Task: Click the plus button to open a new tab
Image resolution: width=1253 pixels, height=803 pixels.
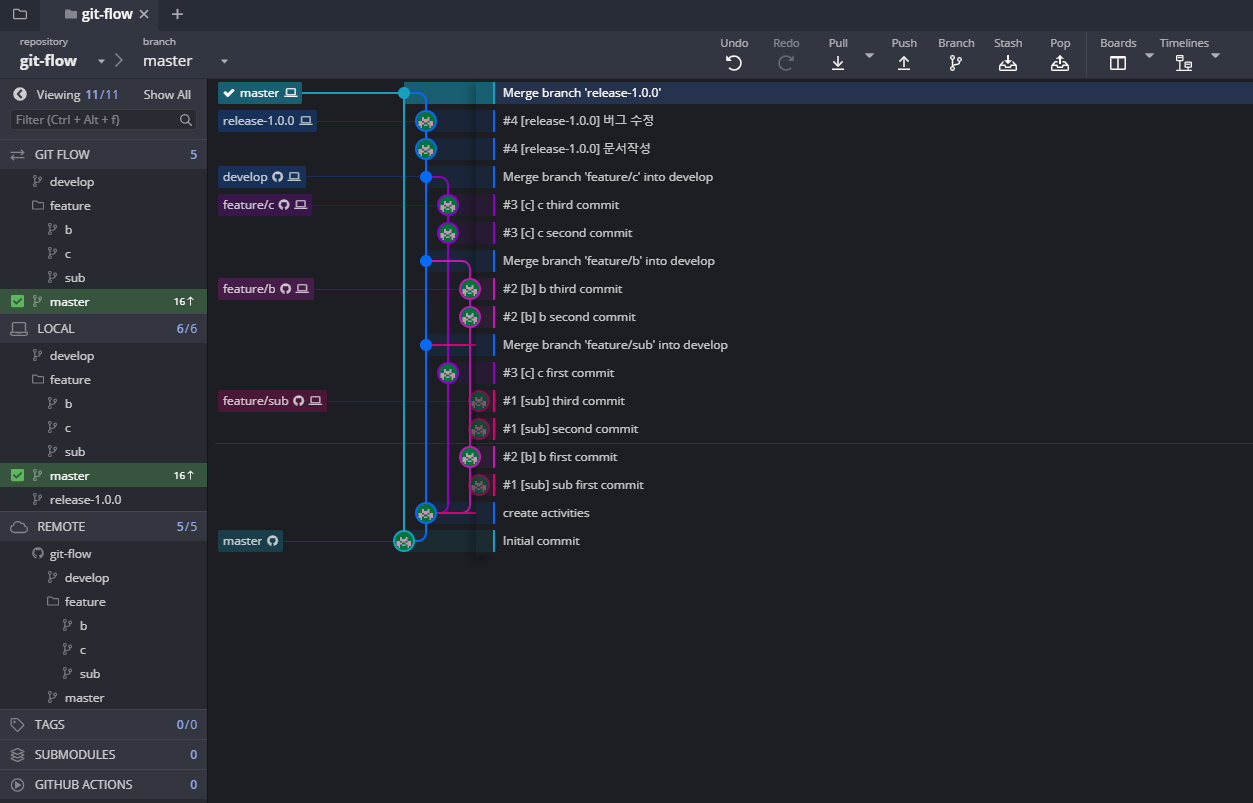Action: tap(177, 15)
